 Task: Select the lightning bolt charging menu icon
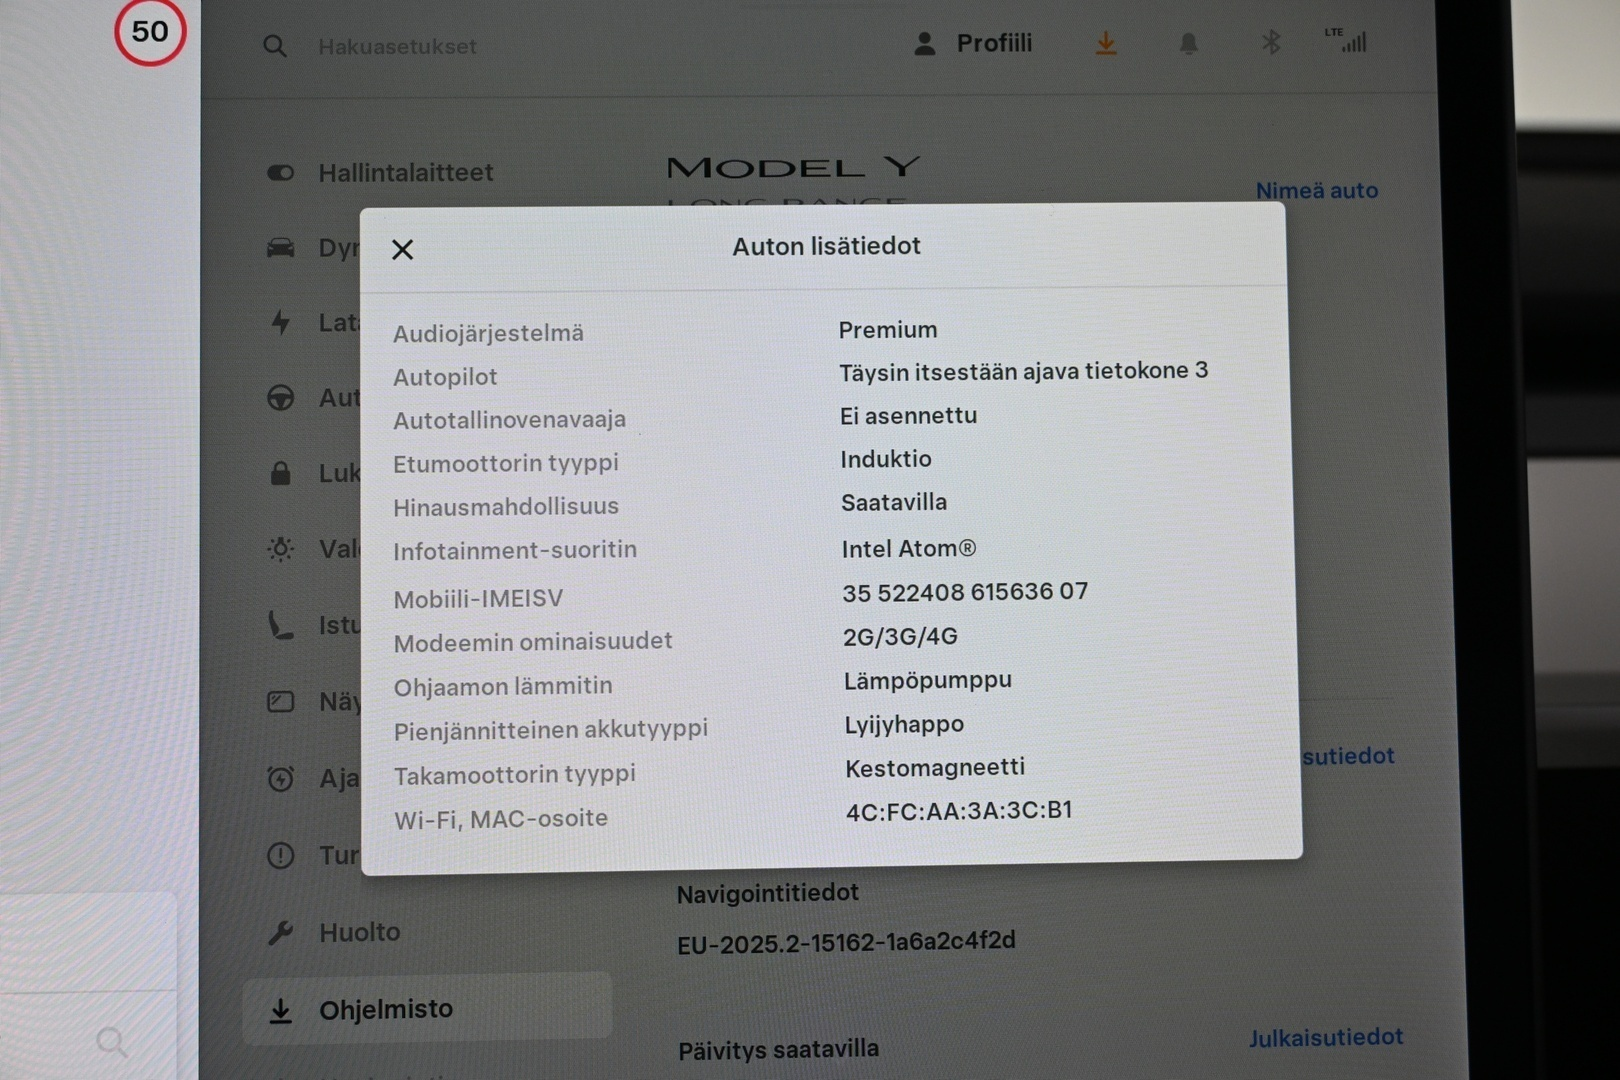click(281, 322)
